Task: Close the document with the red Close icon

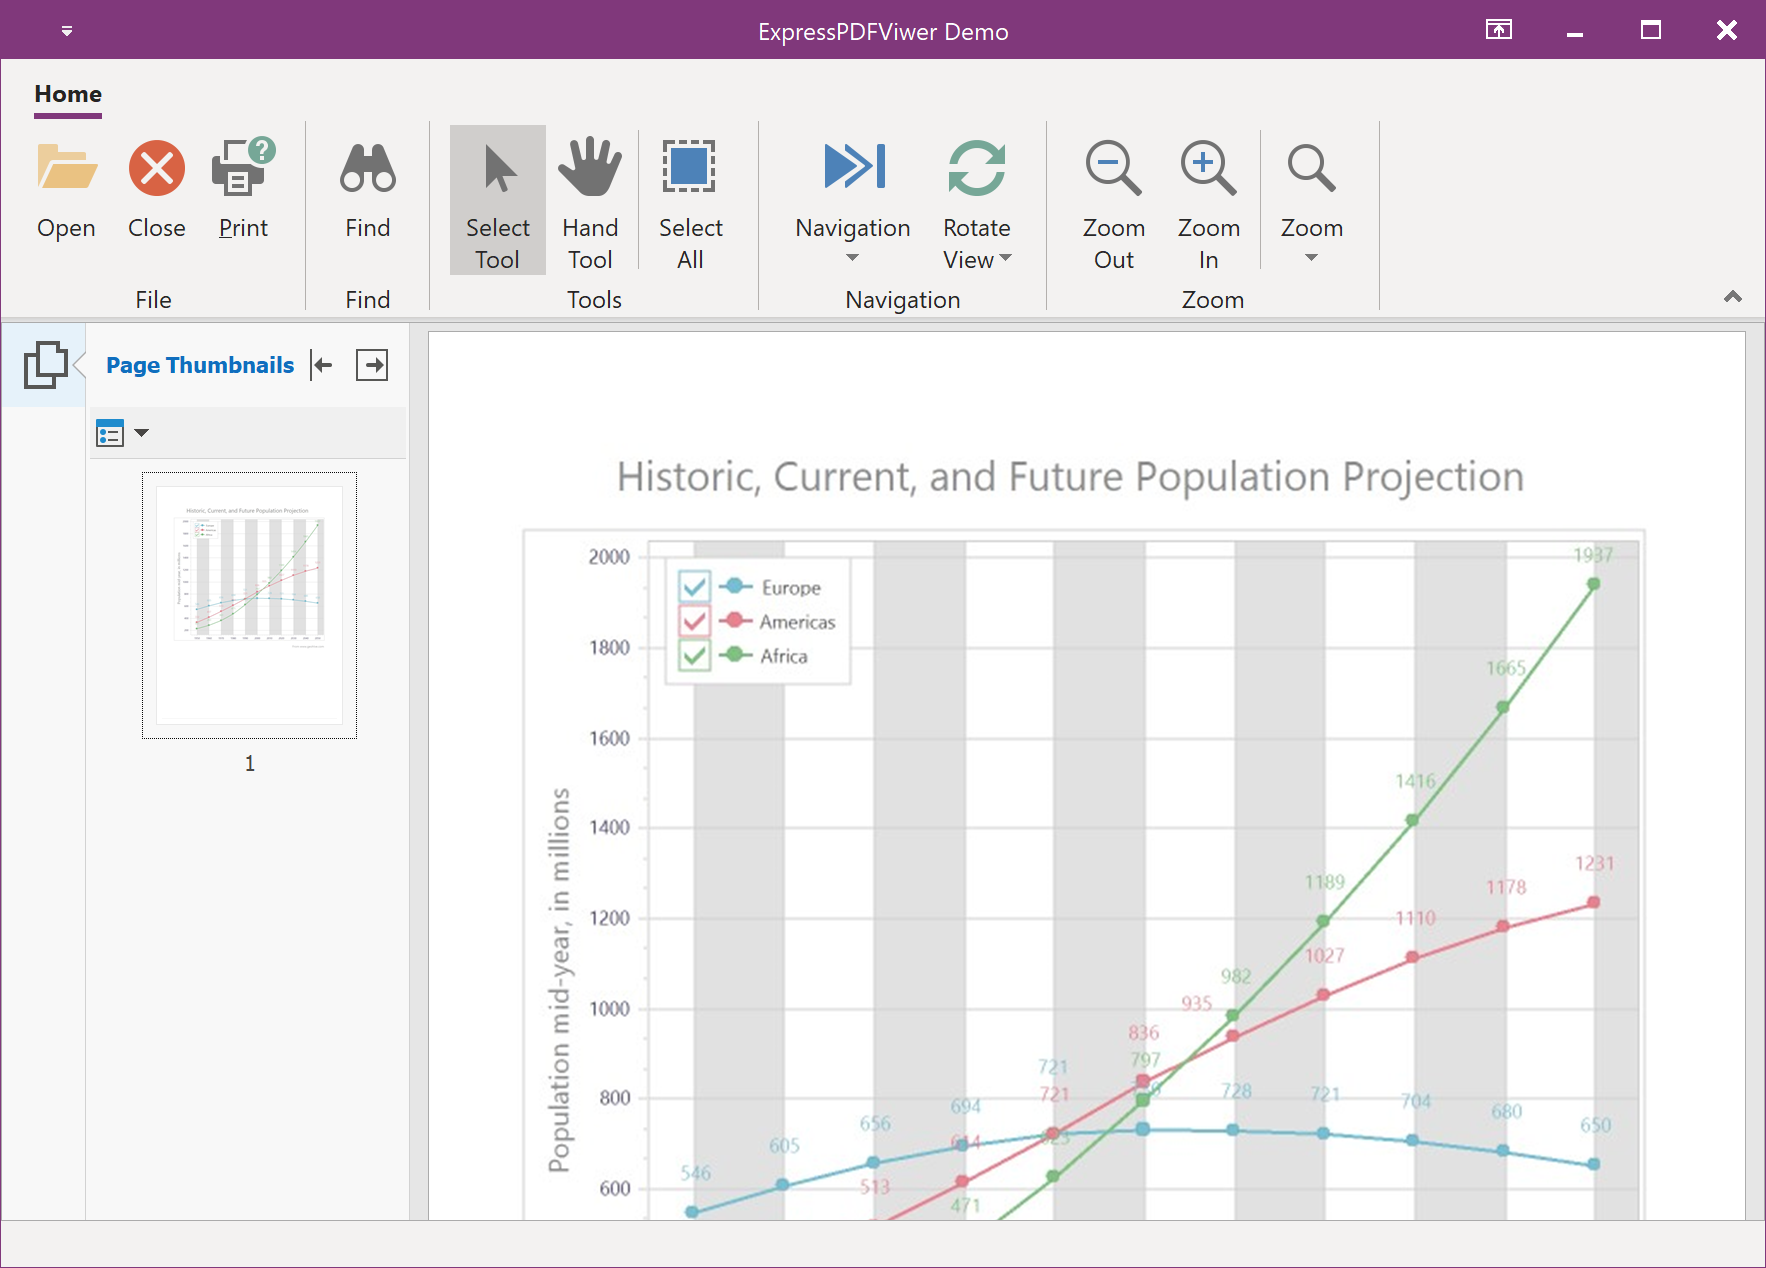Action: tap(156, 168)
